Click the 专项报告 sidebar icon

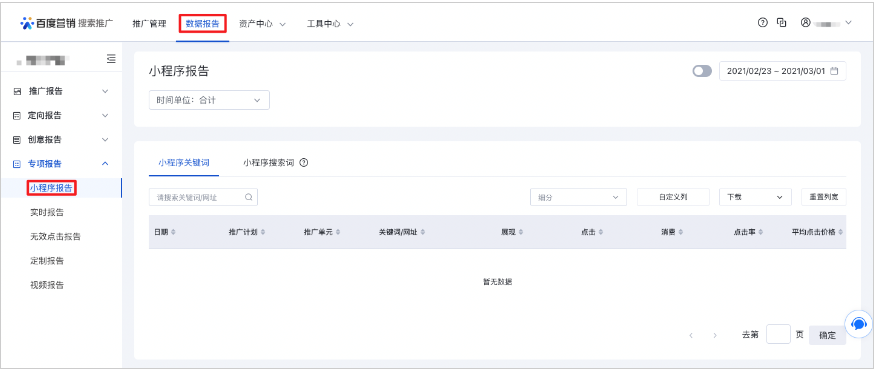17,164
